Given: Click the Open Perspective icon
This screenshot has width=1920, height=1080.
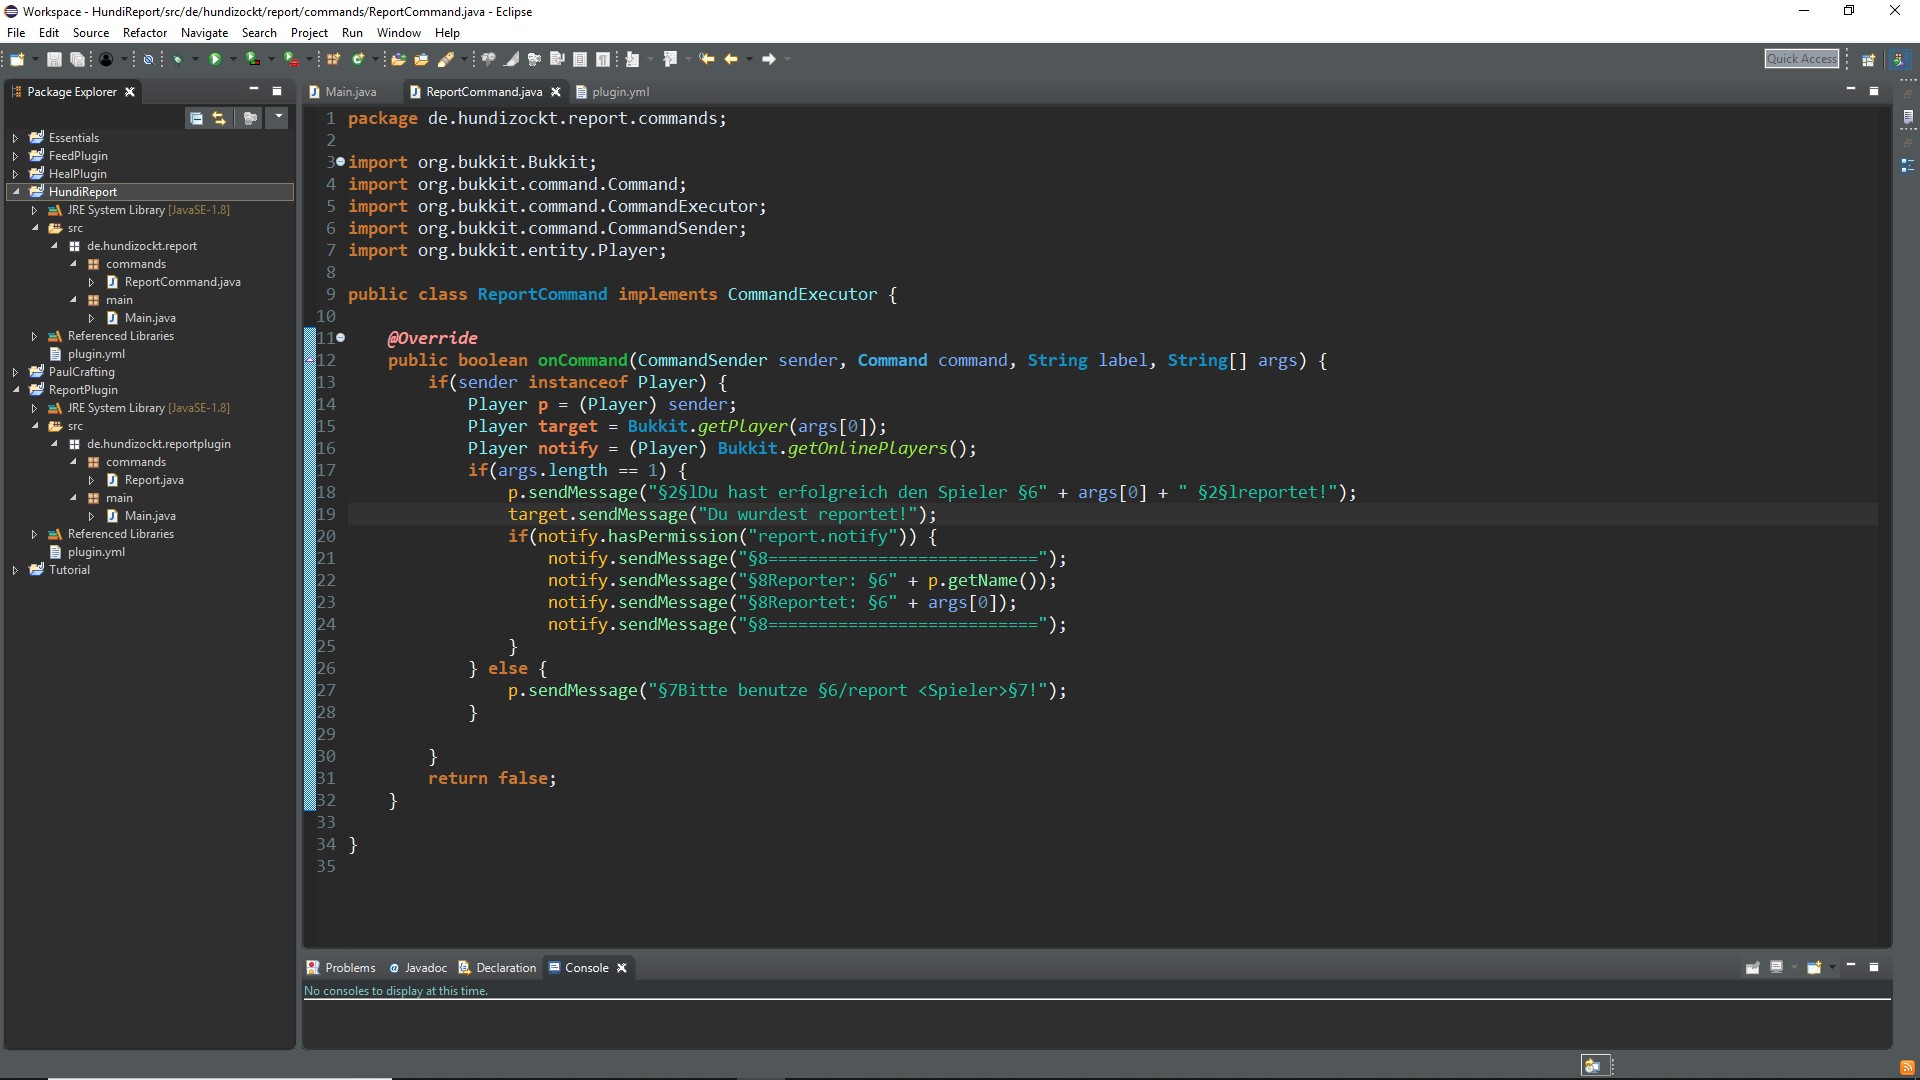Looking at the screenshot, I should pos(1867,59).
